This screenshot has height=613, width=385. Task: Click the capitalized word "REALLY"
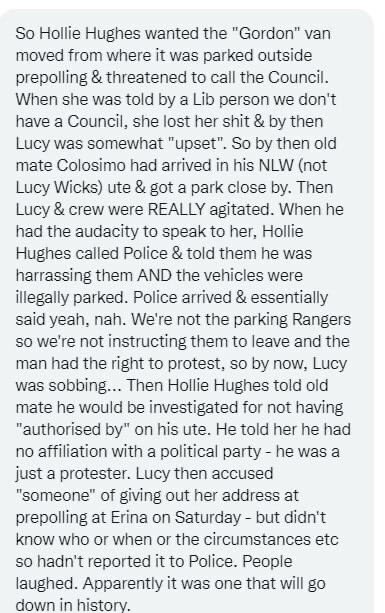[x=176, y=209]
